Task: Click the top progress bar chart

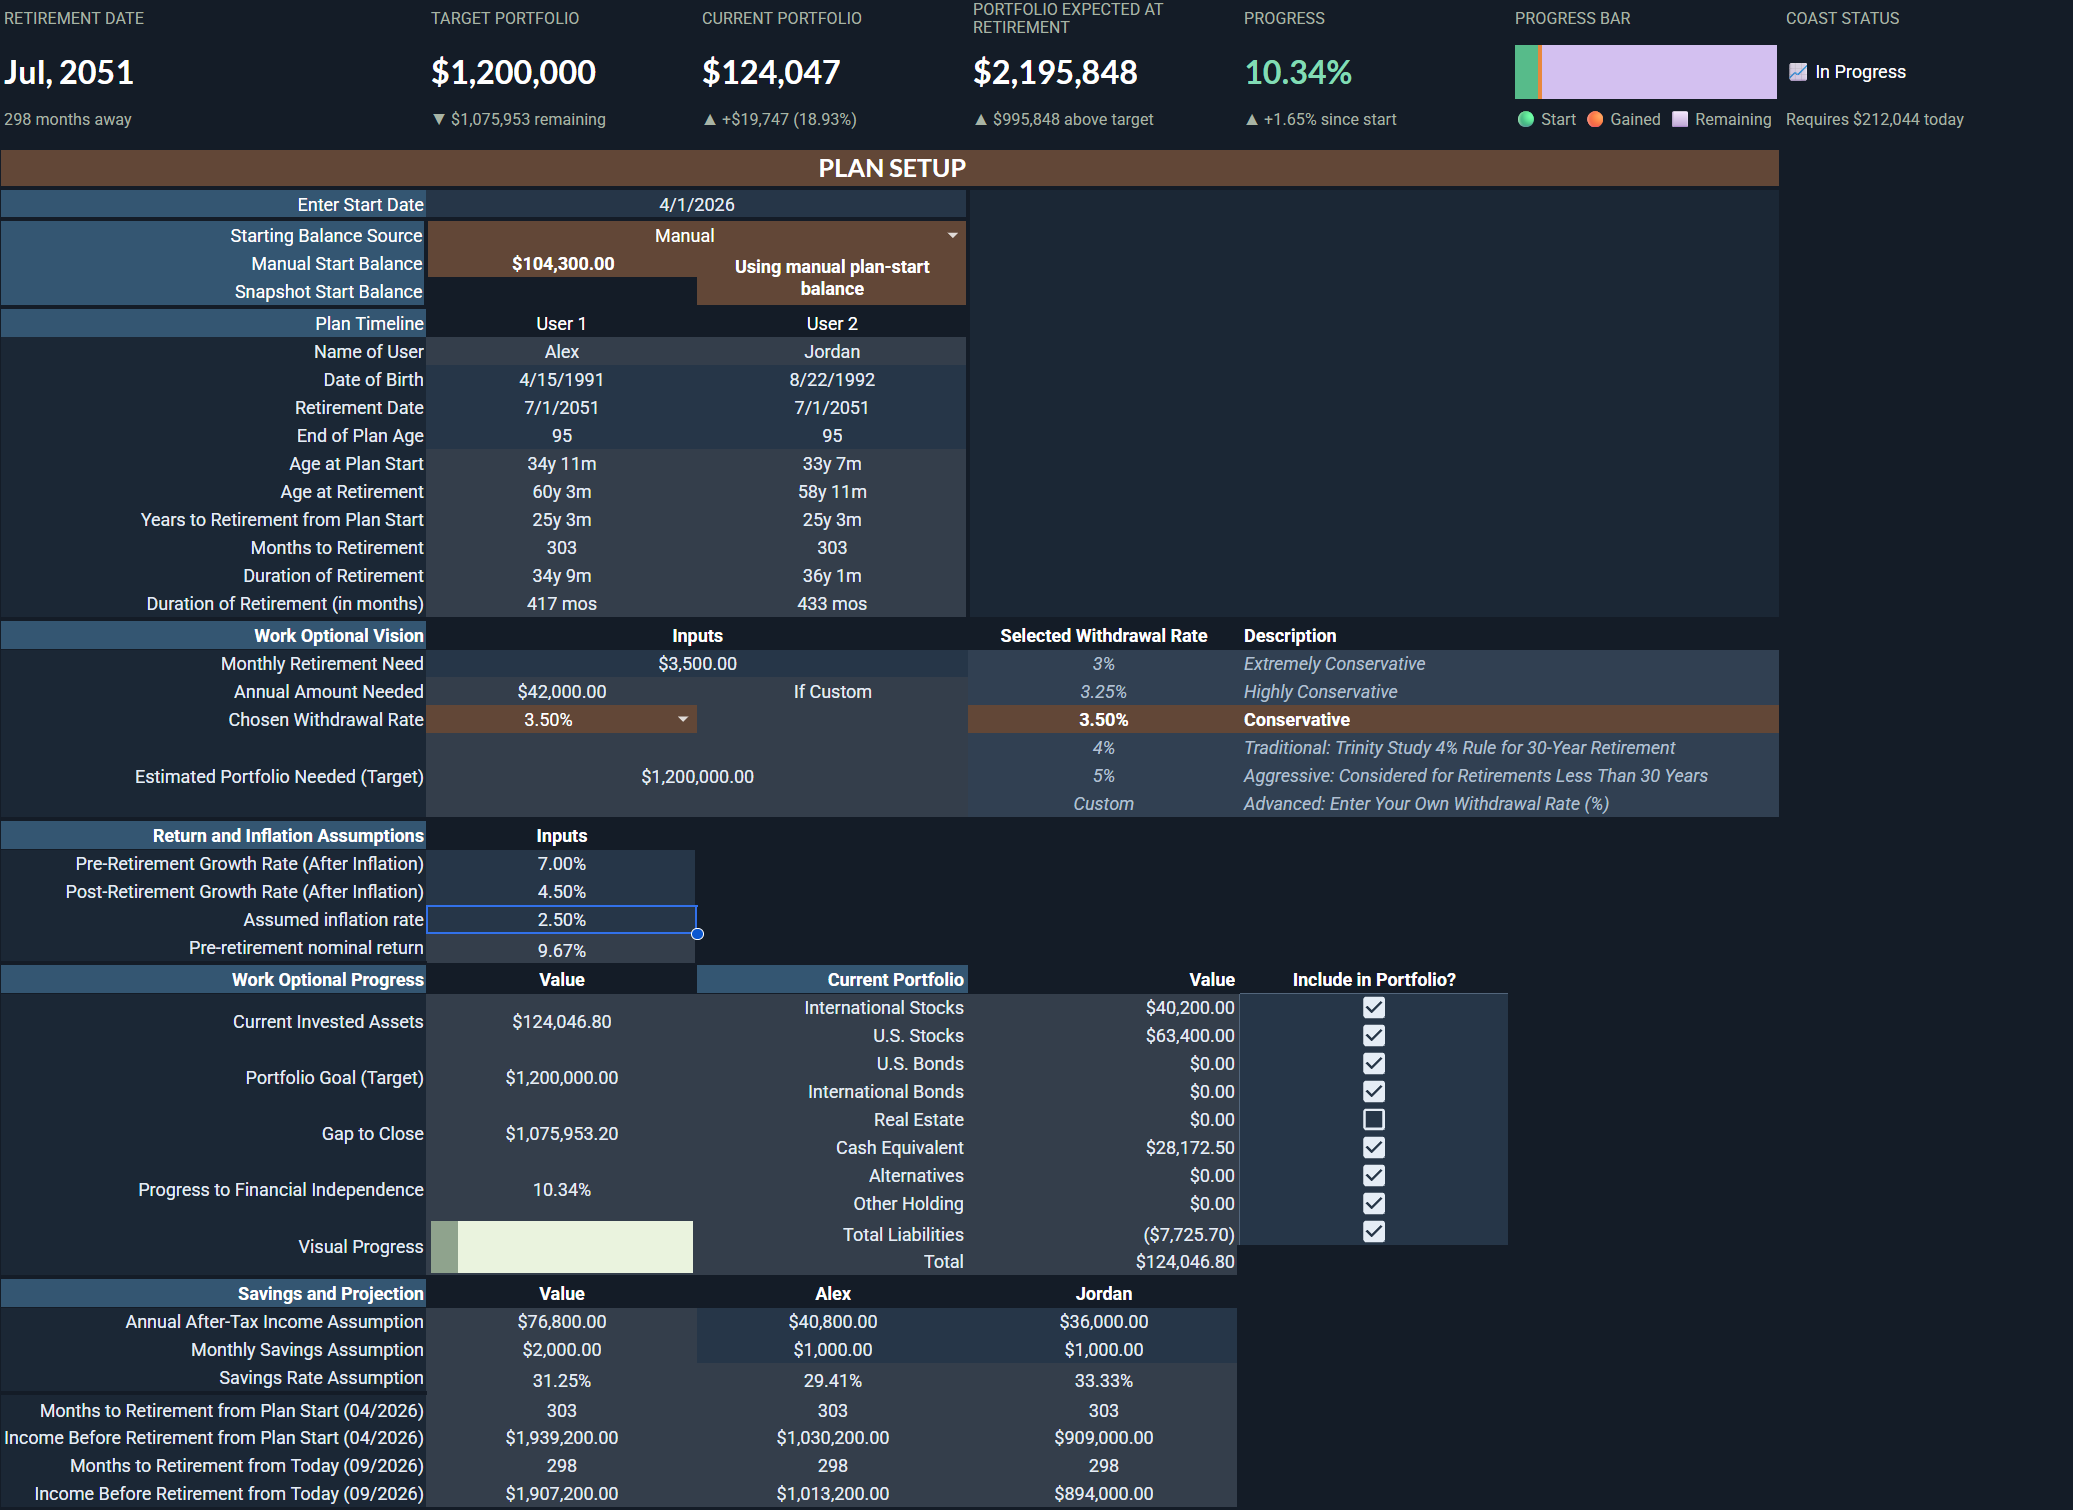Action: click(1645, 72)
